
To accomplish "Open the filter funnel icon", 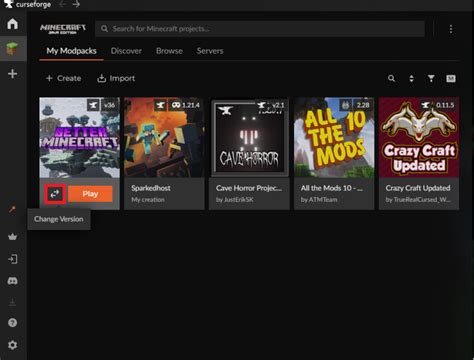I will 431,78.
